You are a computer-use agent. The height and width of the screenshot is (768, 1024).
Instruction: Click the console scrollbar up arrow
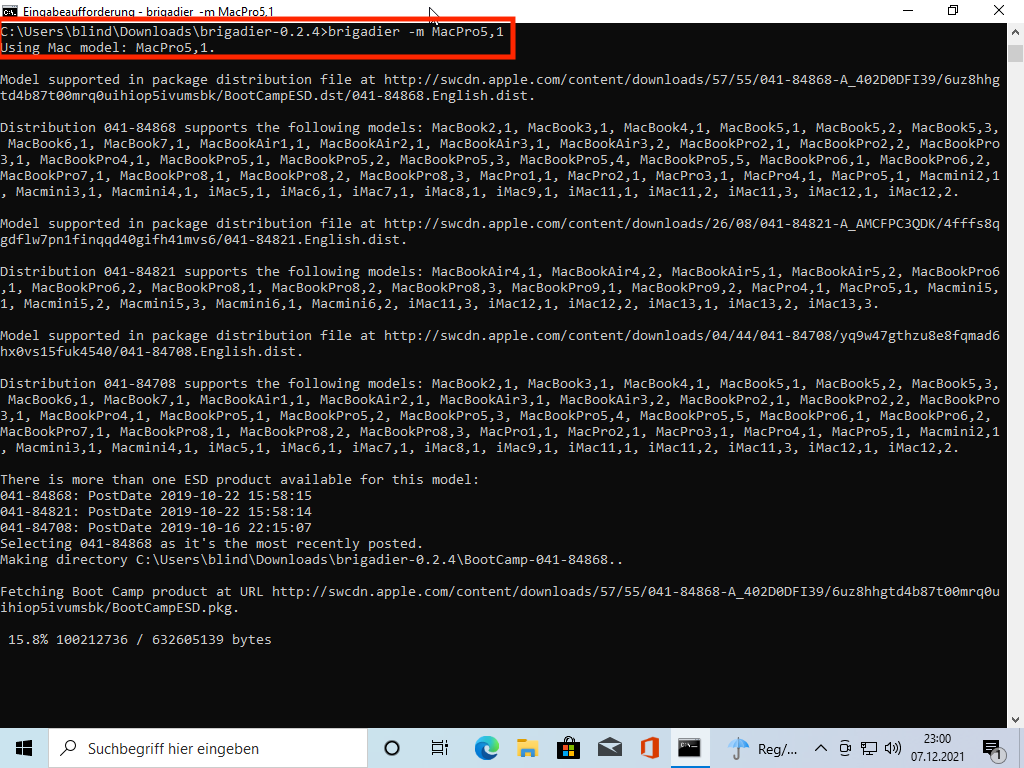(x=1015, y=31)
